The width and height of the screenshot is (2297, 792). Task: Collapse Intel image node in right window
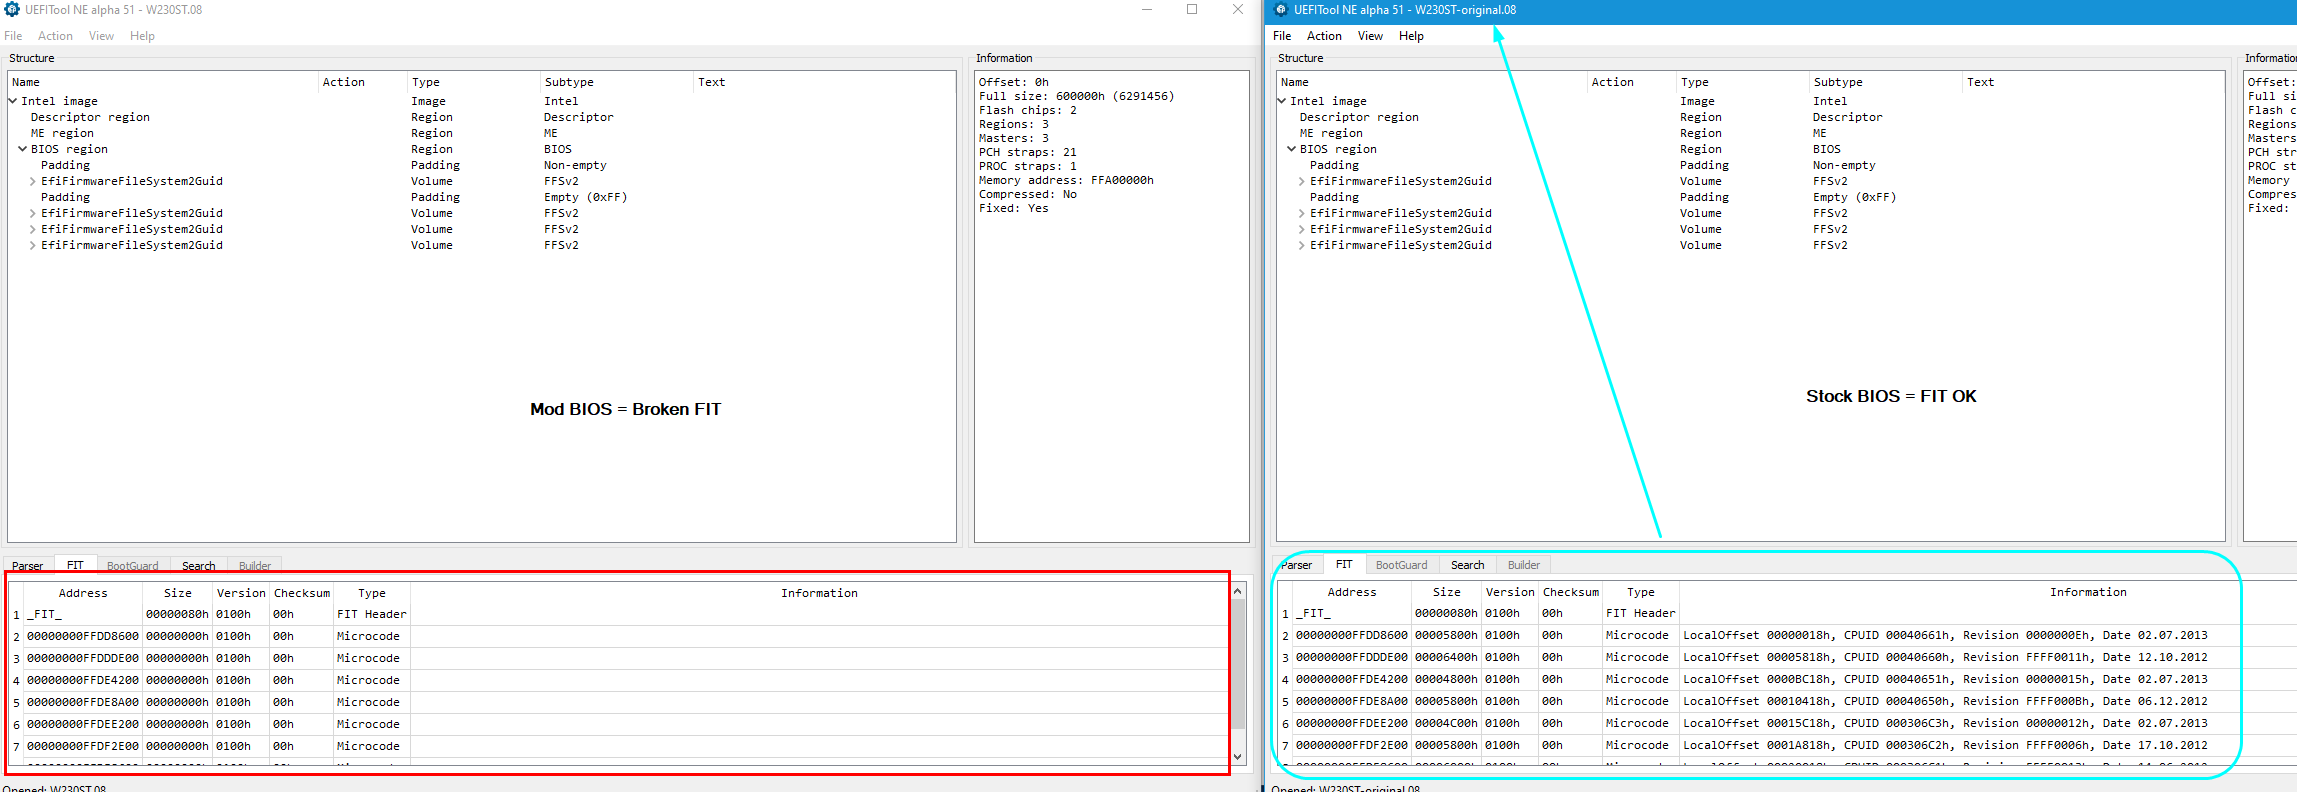1282,101
